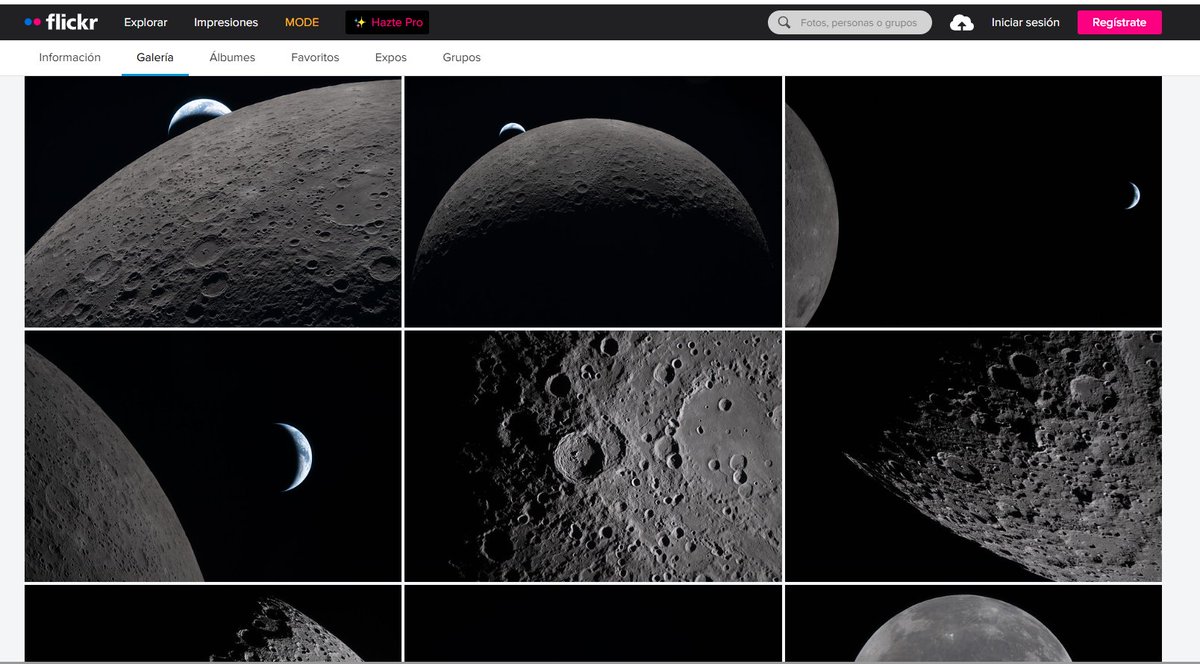Open bottom photo of full Moon disc
This screenshot has width=1200, height=664.
tap(973, 623)
